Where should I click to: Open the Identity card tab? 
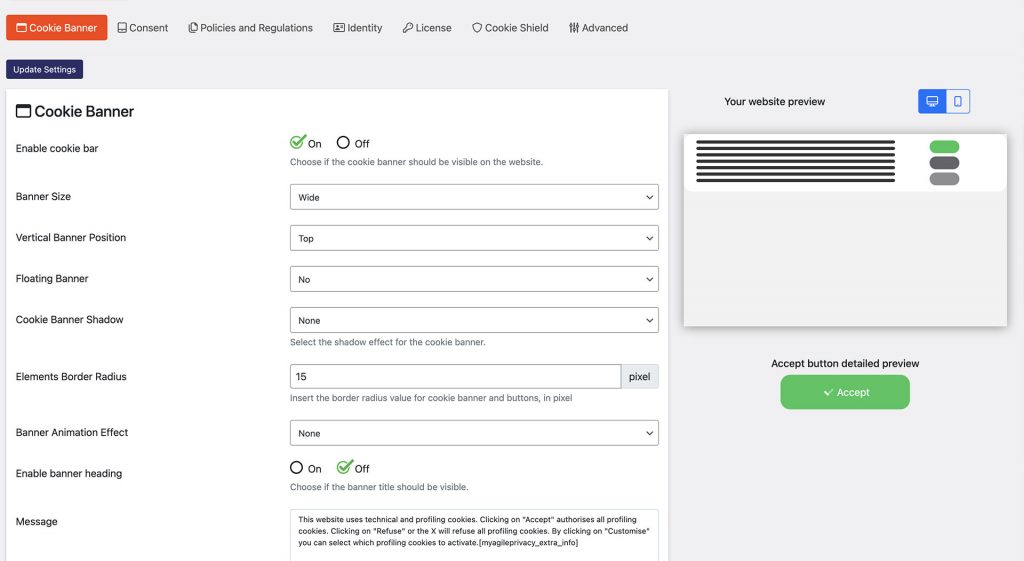coord(357,28)
